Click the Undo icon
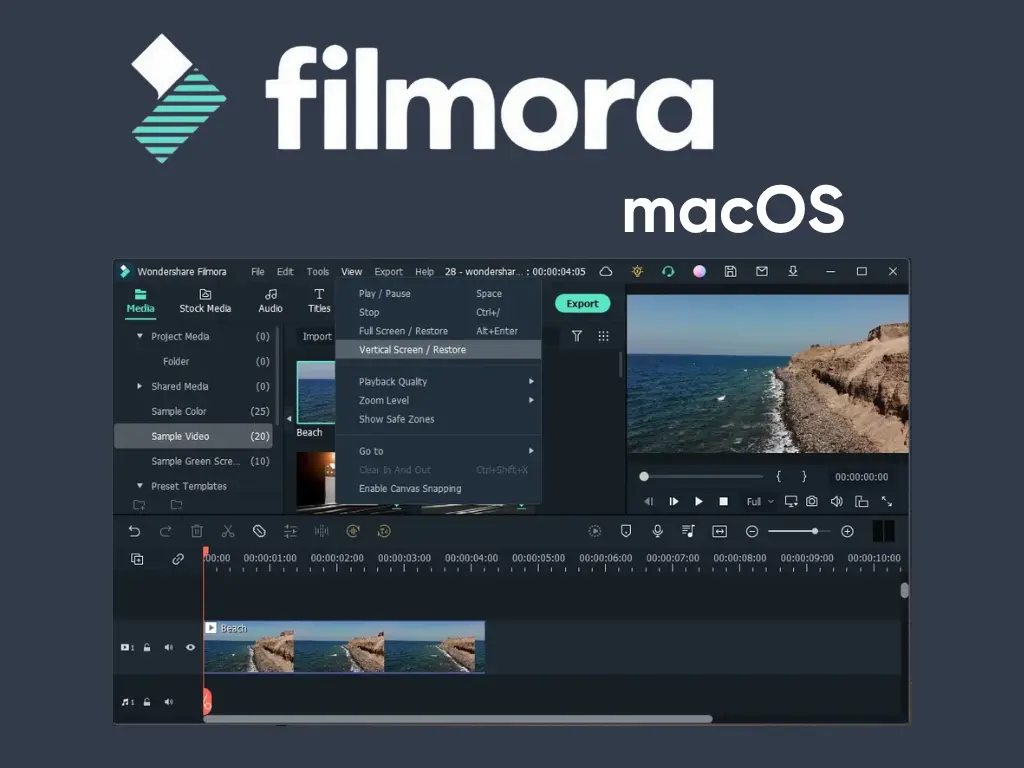Viewport: 1024px width, 768px height. click(x=136, y=531)
